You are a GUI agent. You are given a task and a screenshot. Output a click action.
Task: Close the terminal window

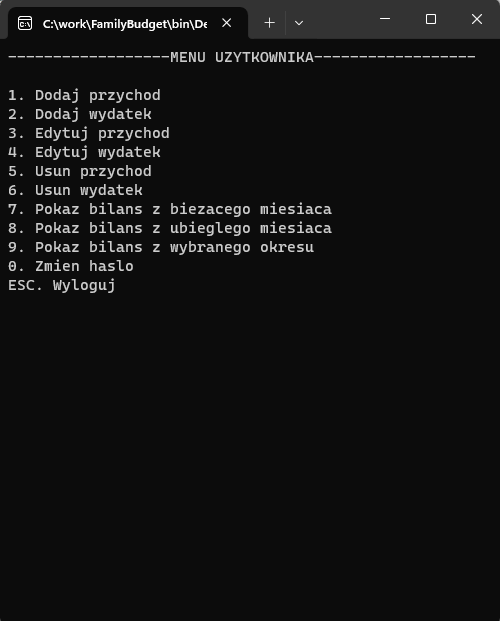[477, 19]
